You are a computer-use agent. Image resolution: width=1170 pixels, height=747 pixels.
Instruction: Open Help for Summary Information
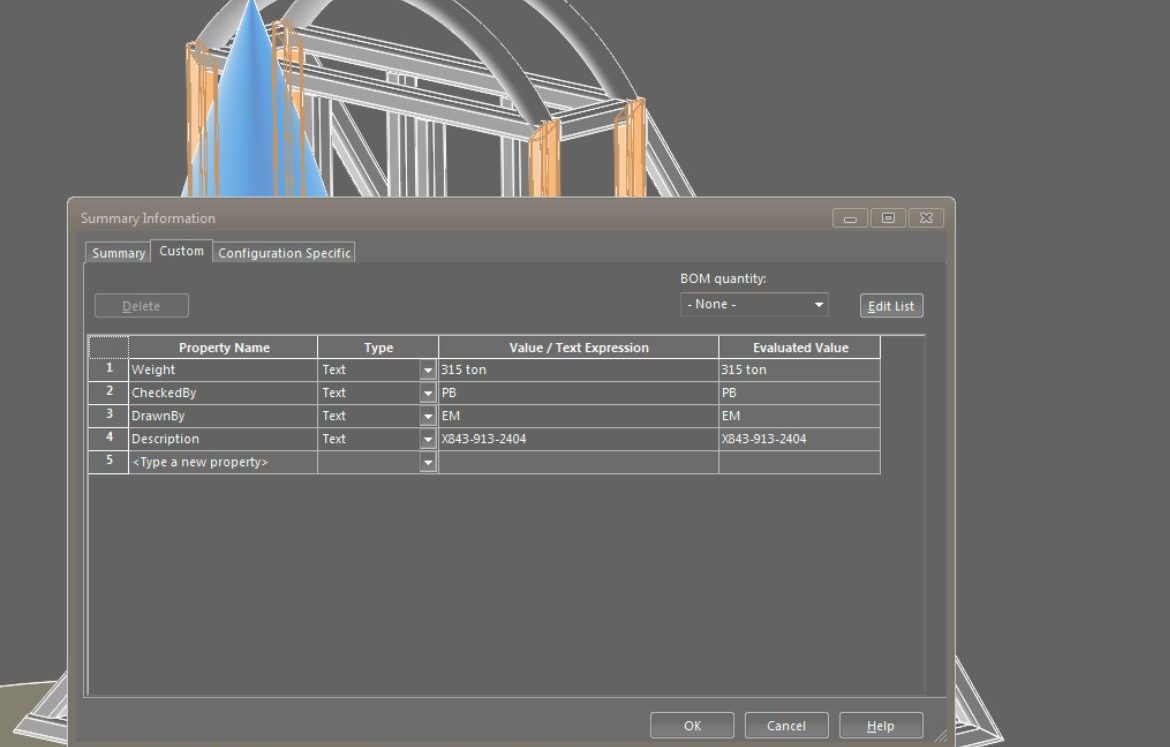[x=880, y=726]
